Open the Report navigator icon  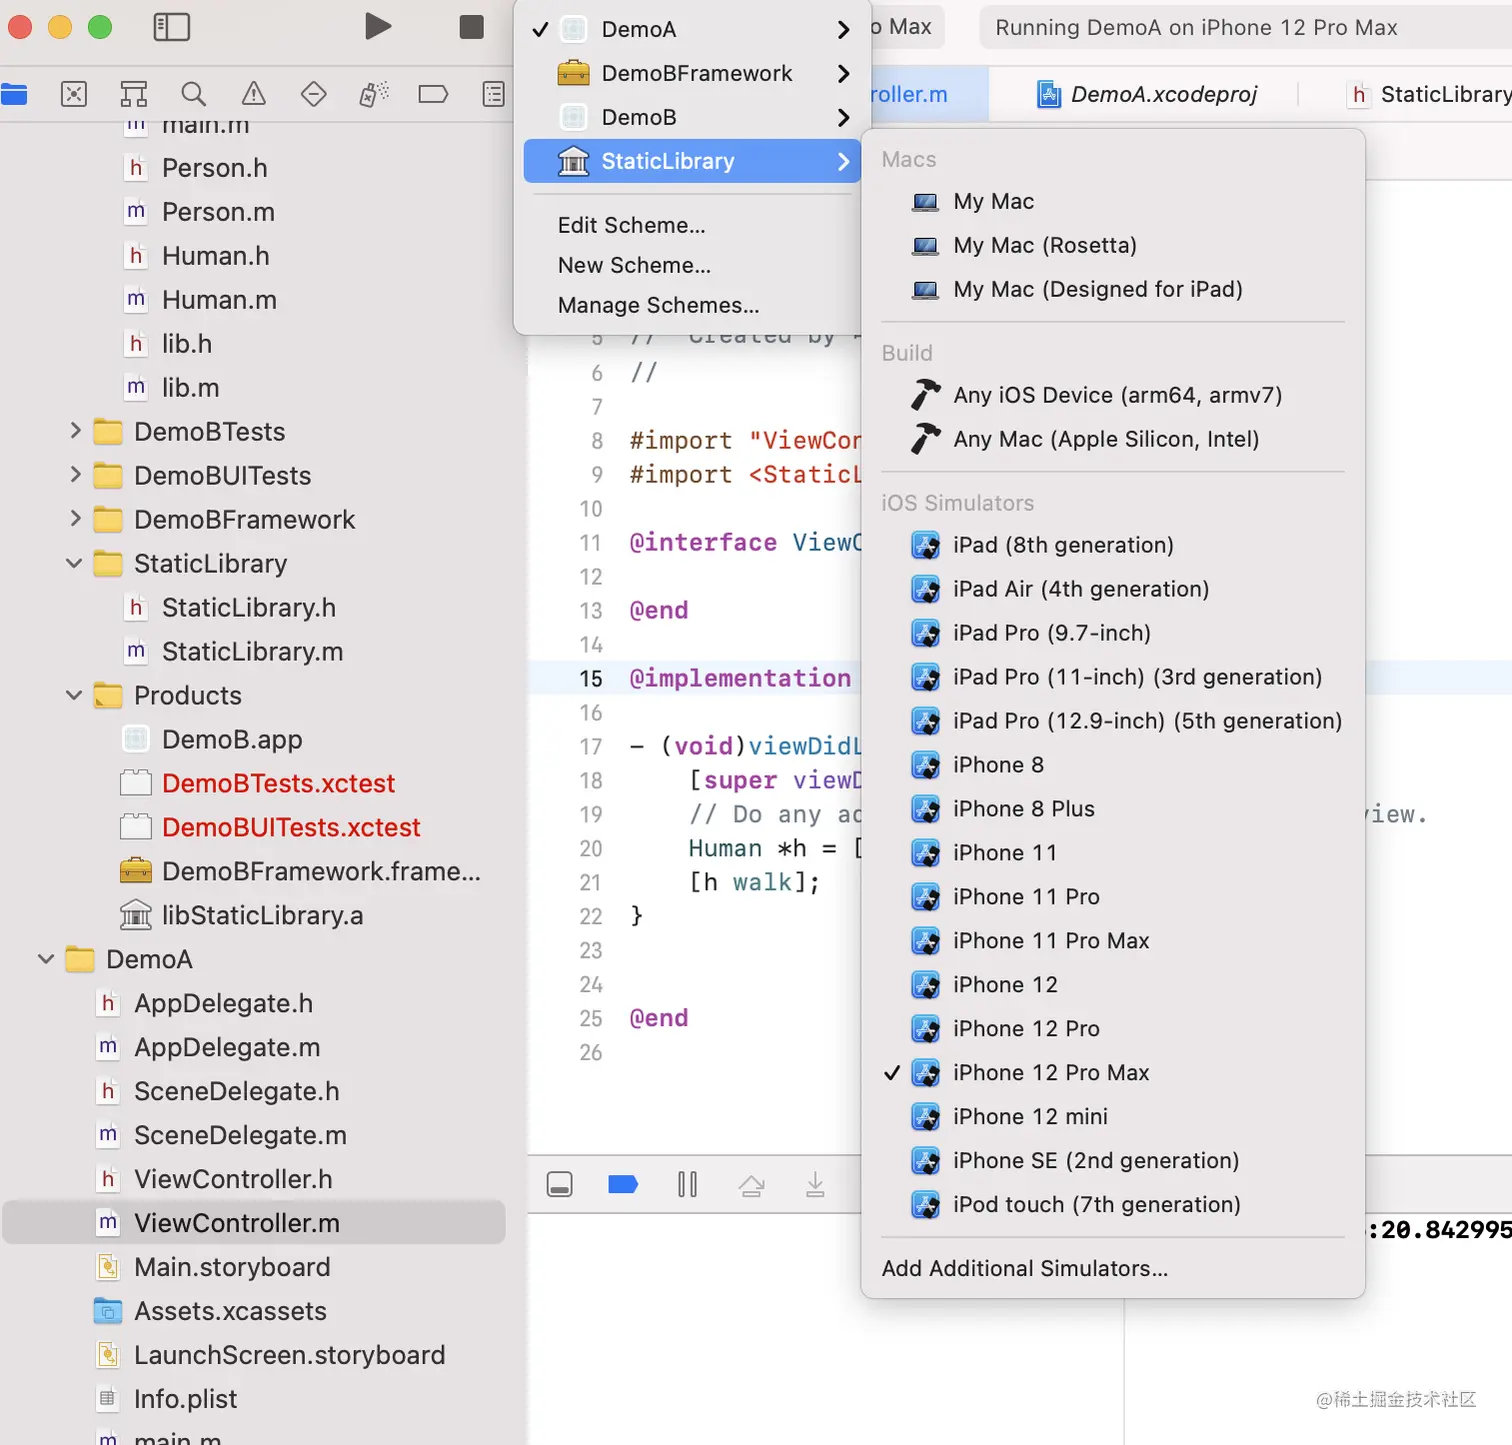pyautogui.click(x=494, y=95)
